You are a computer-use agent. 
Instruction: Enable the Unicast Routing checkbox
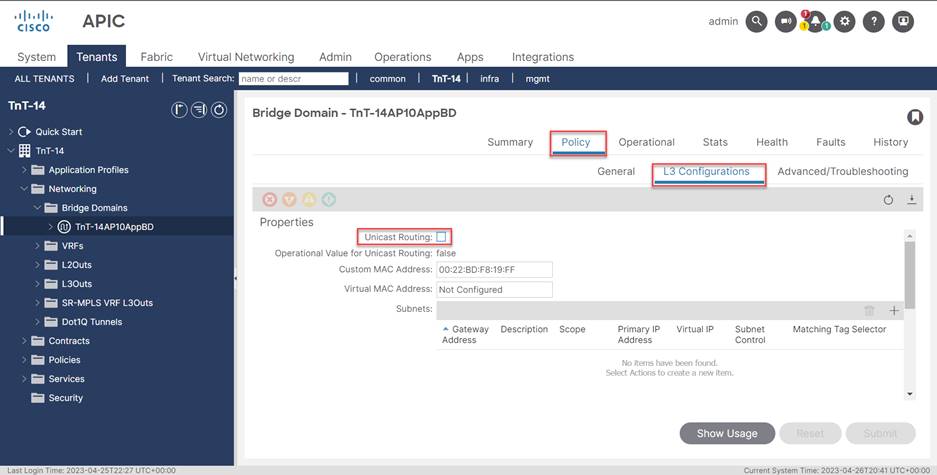(441, 237)
